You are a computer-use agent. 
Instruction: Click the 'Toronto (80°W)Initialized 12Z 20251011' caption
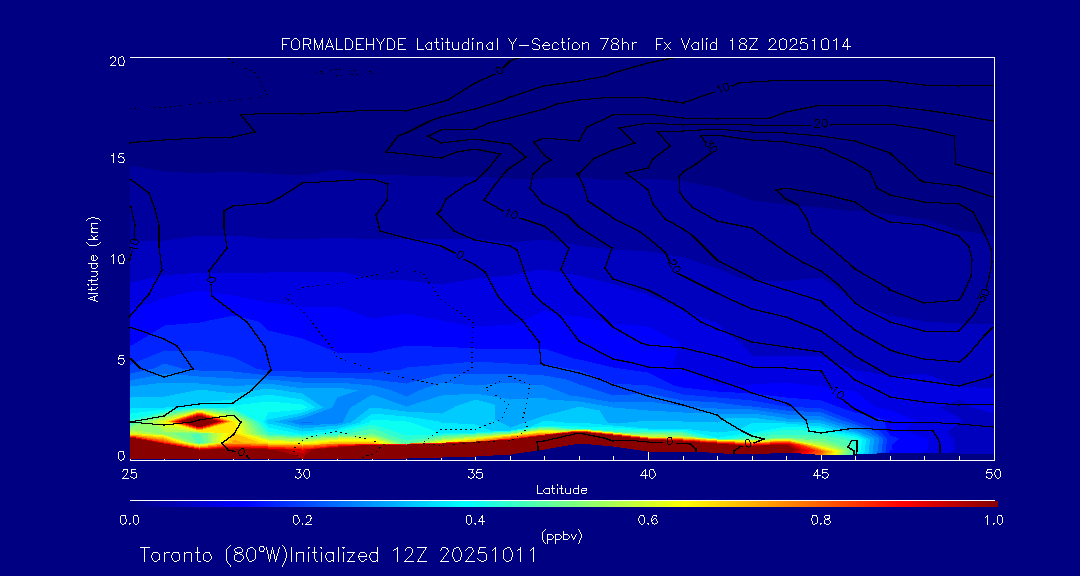pos(338,555)
